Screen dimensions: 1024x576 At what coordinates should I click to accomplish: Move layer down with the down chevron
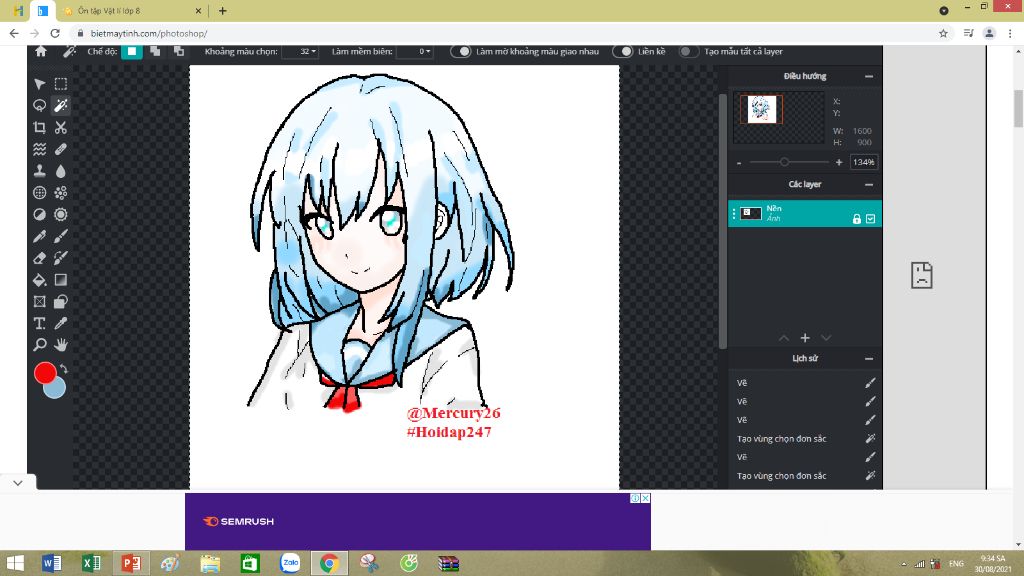point(826,338)
